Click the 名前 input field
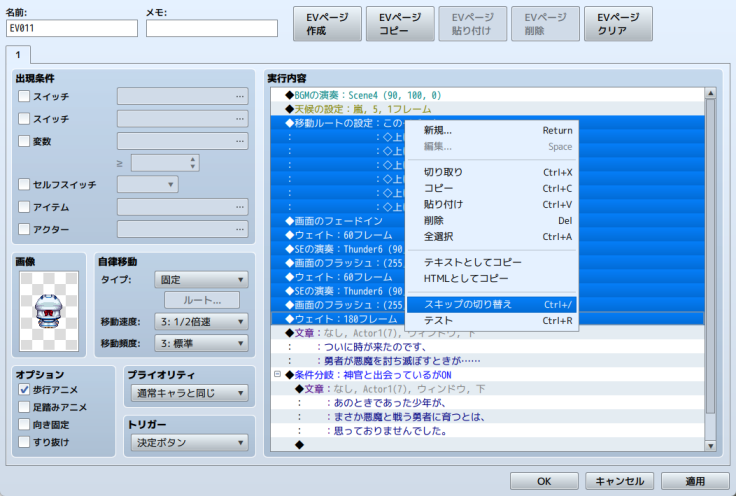The width and height of the screenshot is (736, 496). 71,28
